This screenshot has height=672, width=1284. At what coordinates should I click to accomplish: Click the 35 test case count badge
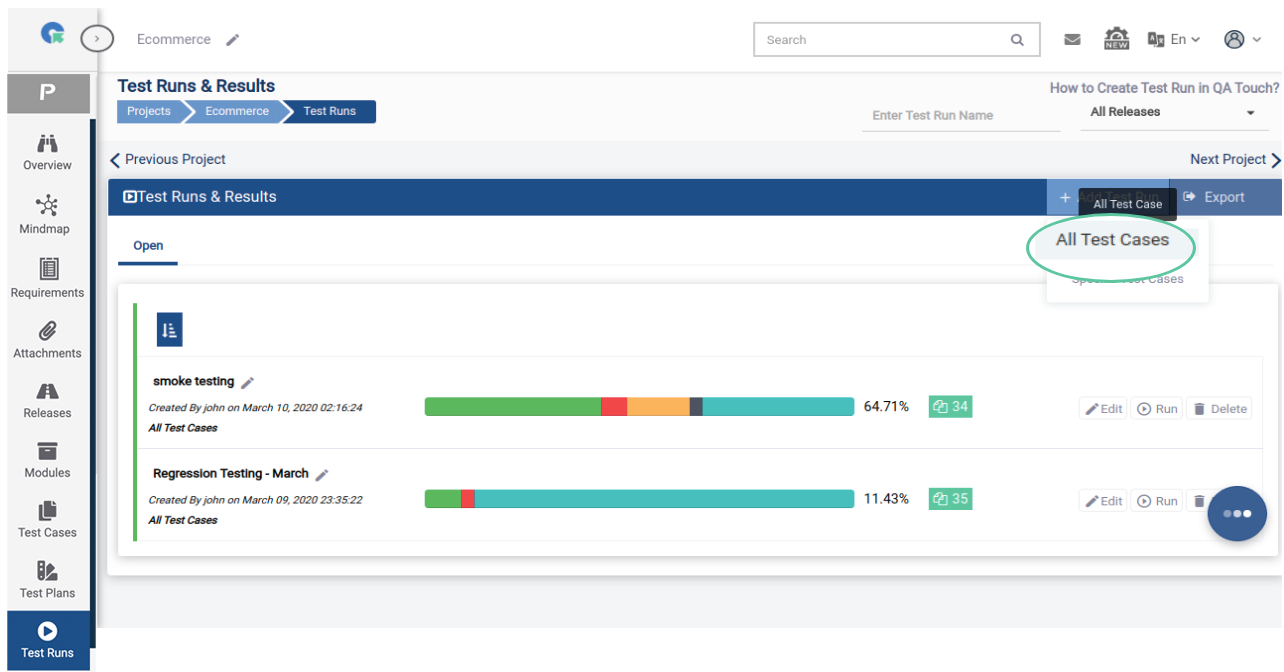point(950,498)
